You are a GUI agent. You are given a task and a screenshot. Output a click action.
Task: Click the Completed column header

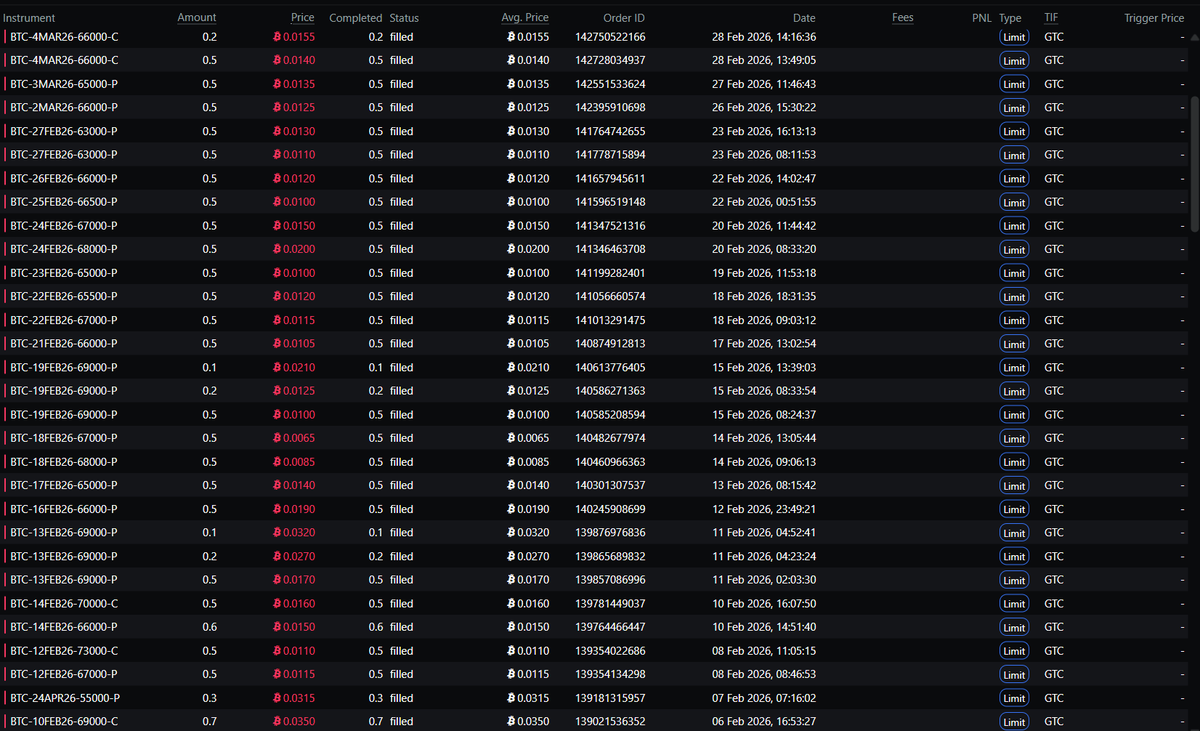(356, 18)
